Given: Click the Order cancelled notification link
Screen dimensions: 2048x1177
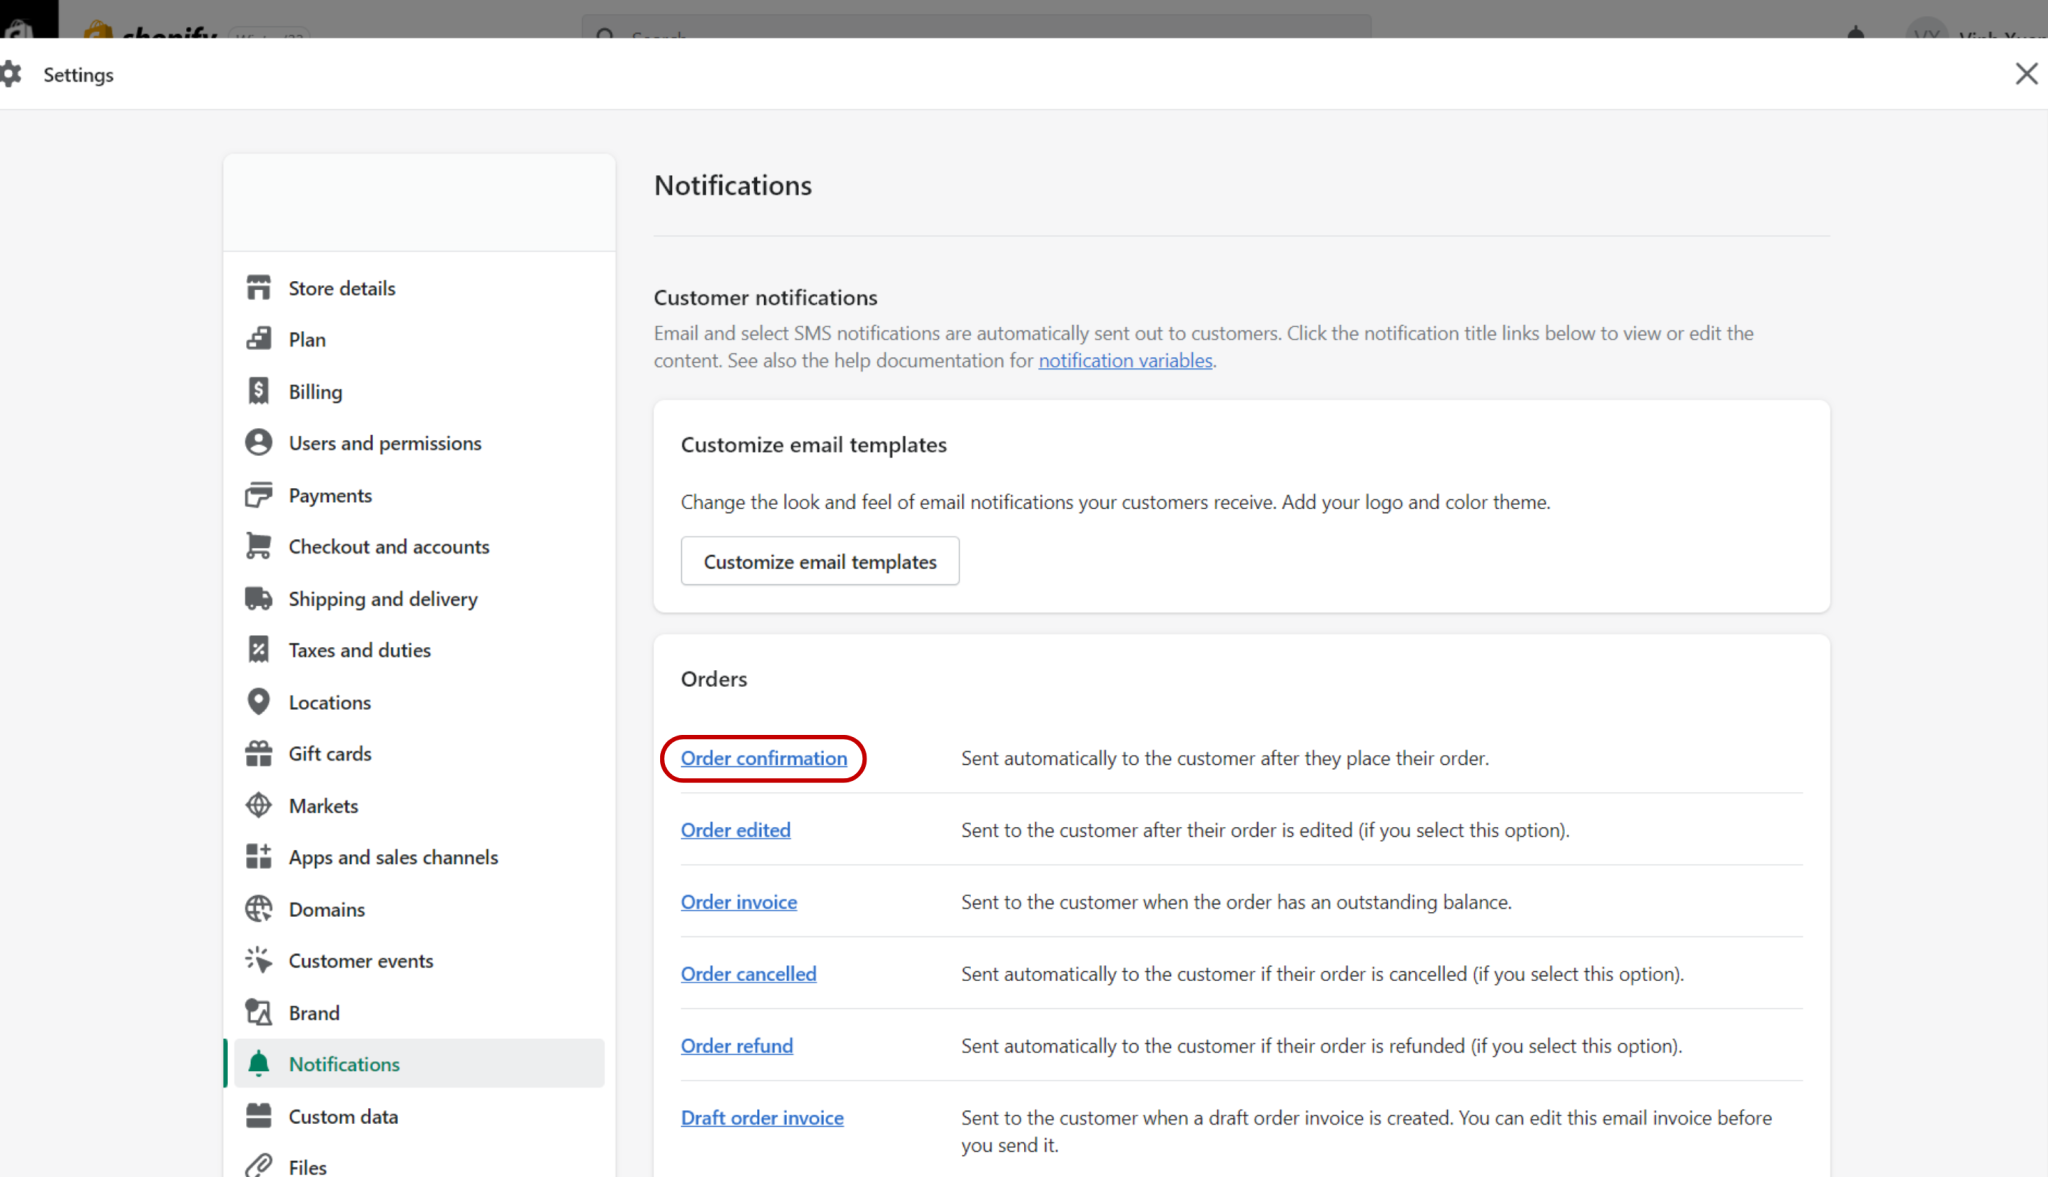Looking at the screenshot, I should click(748, 973).
